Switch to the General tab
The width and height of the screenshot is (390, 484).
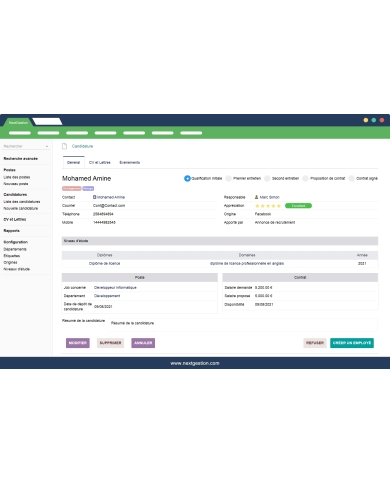click(x=73, y=162)
